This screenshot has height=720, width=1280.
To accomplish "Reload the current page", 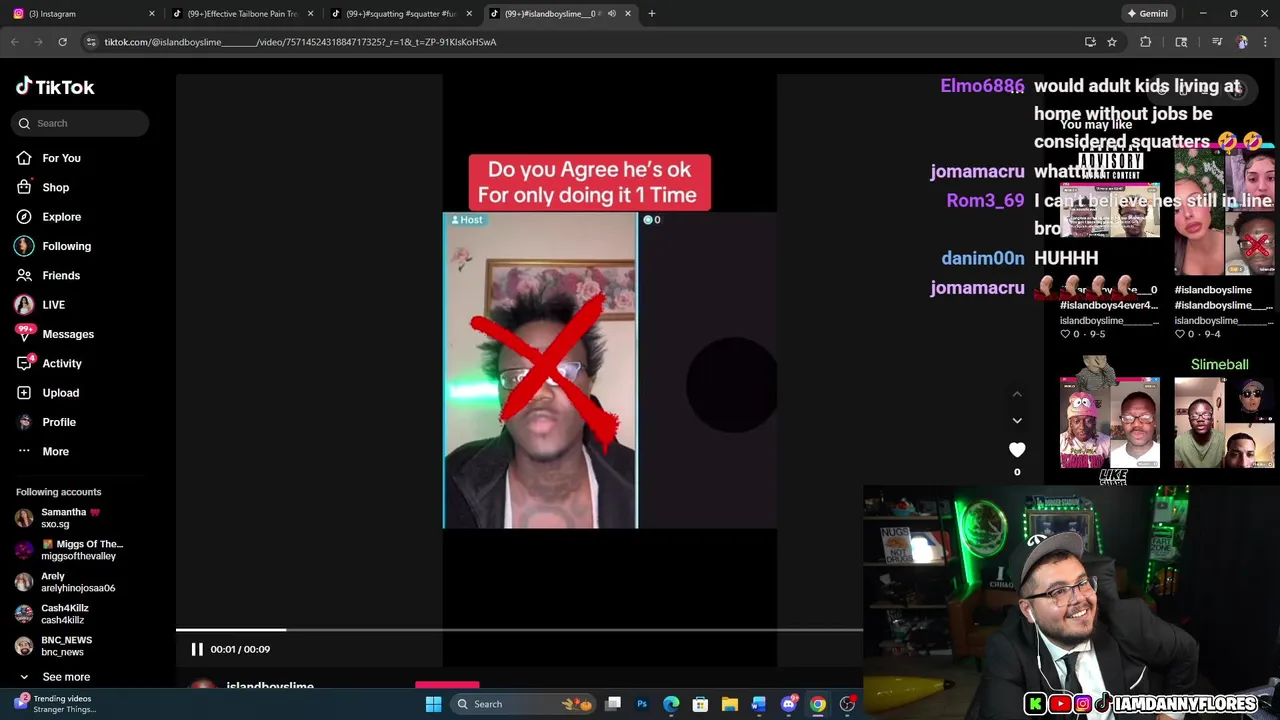I will coord(62,42).
